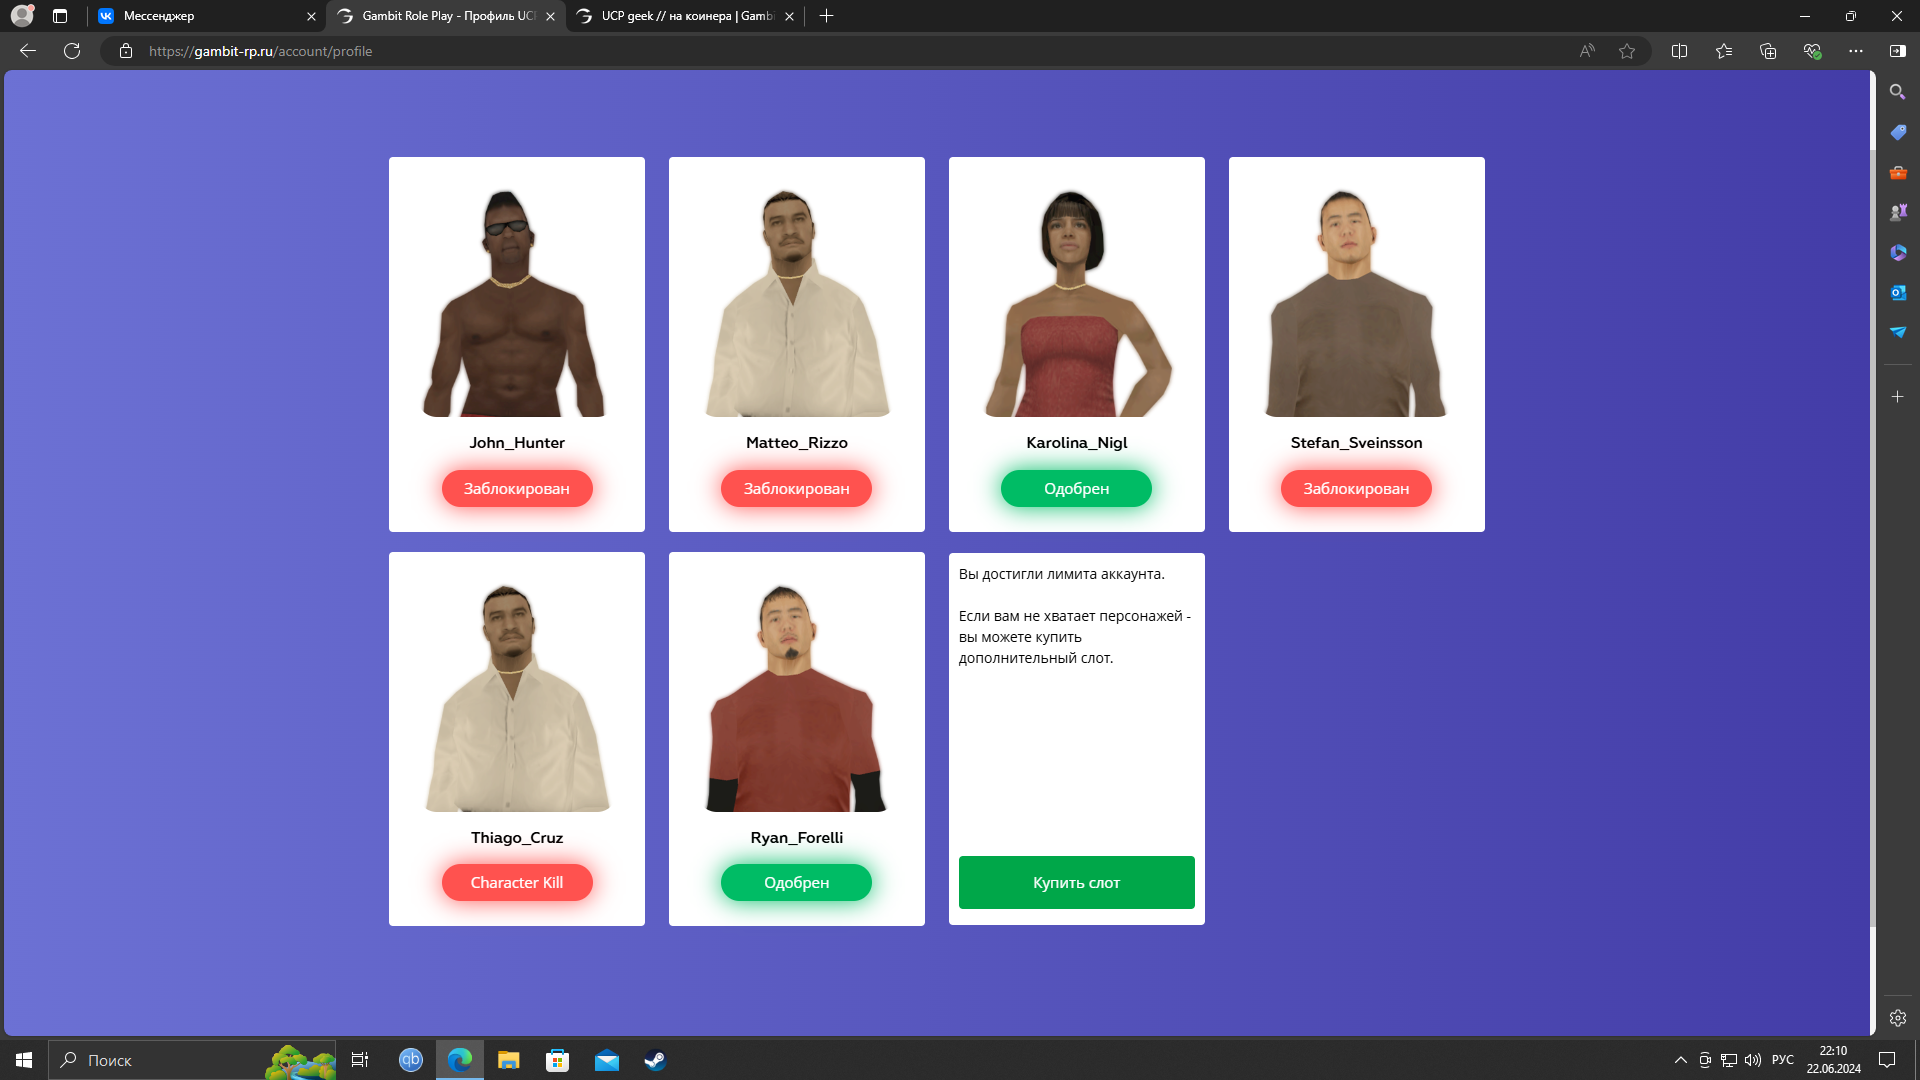1920x1080 pixels.
Task: Open the Read aloud icon in address bar
Action: [x=1587, y=51]
